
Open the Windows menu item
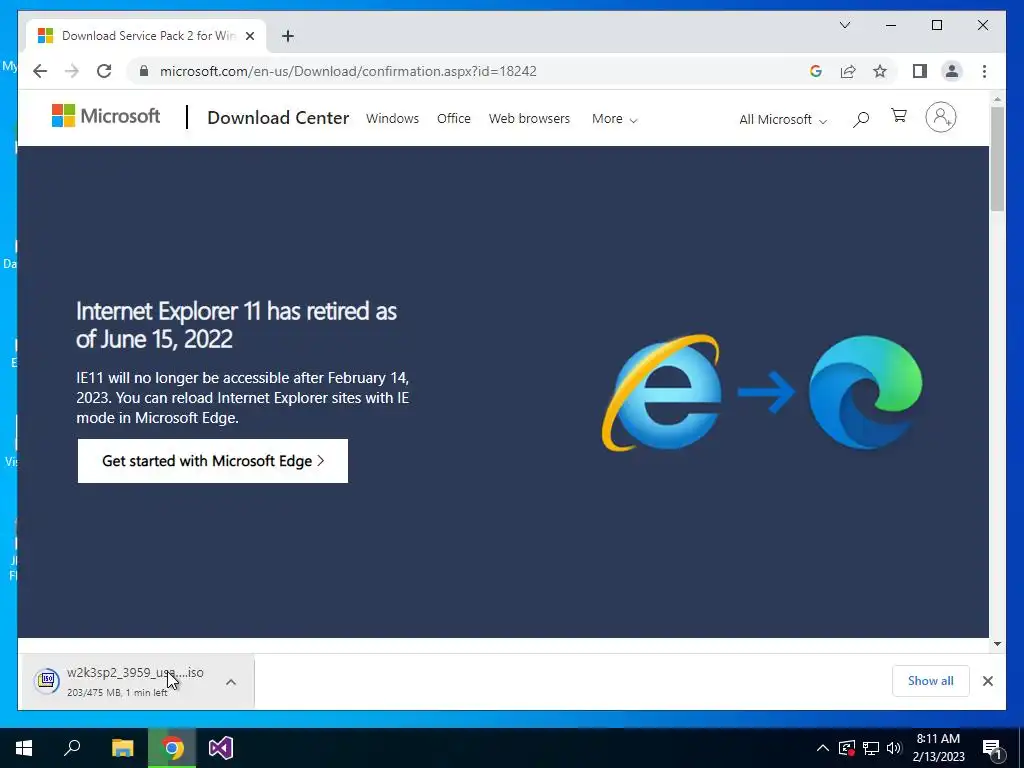(x=392, y=119)
